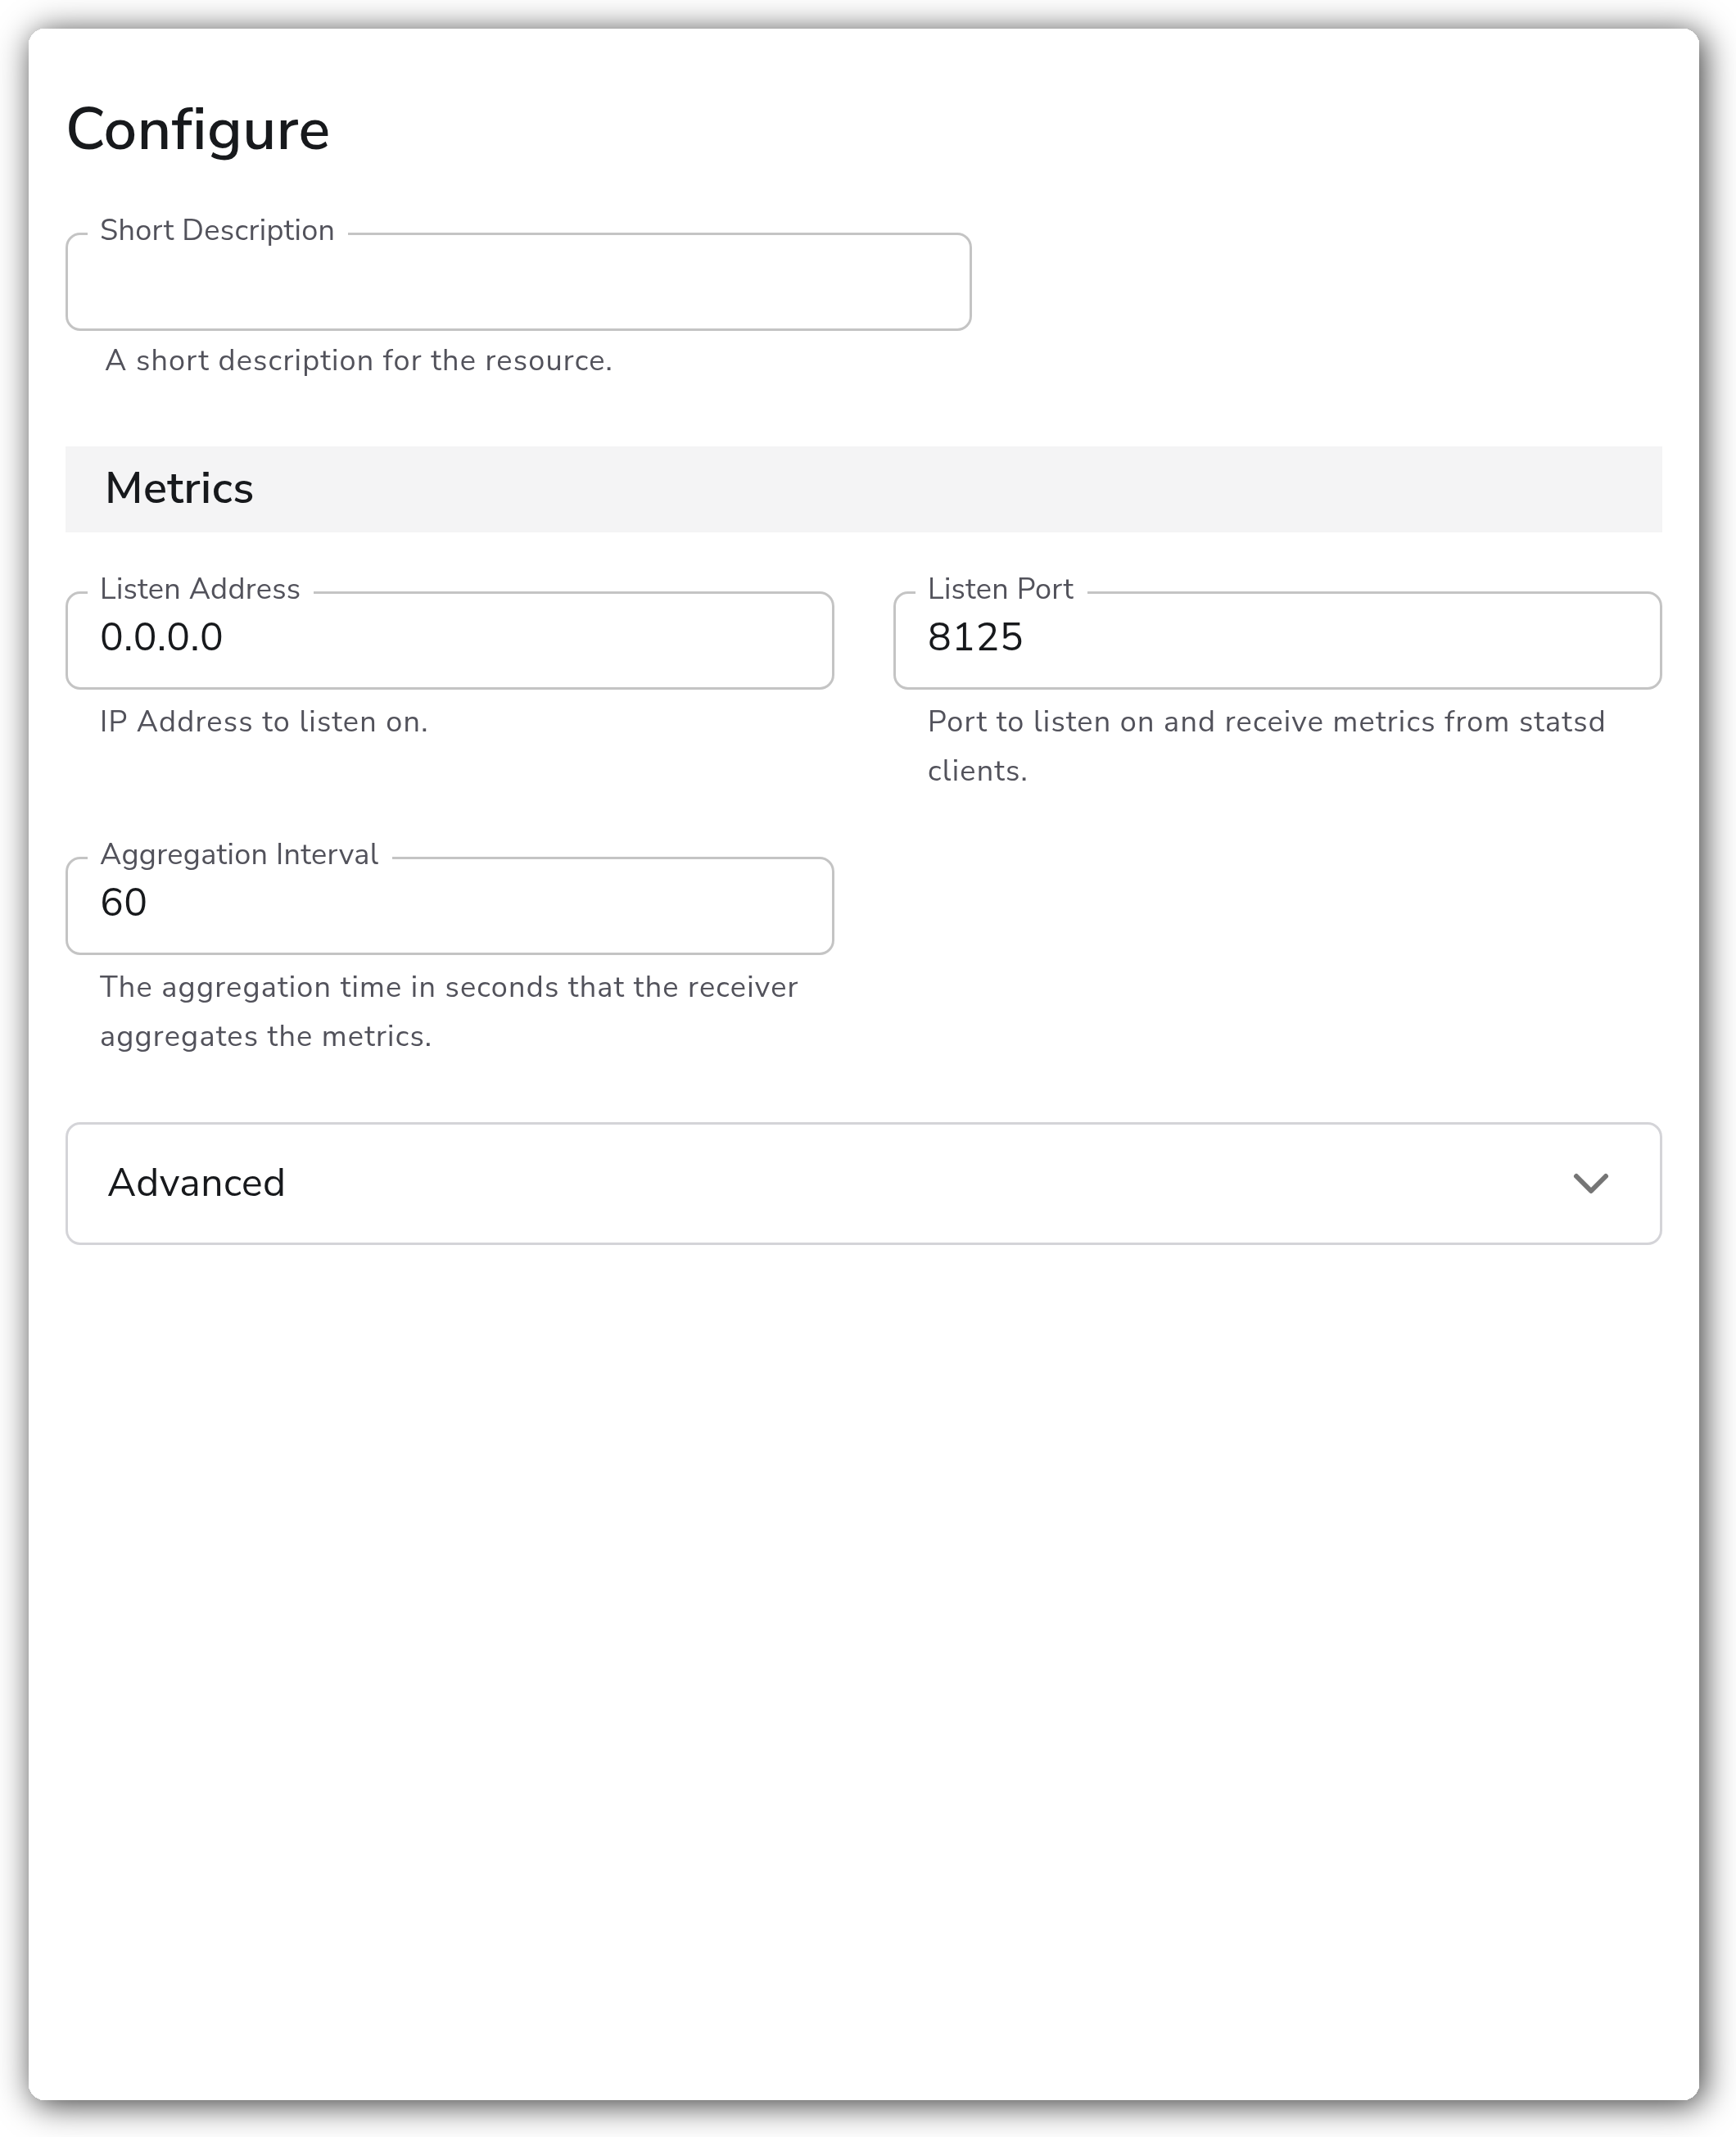Focus the Listen Address field
The image size is (1736, 2137).
point(450,640)
